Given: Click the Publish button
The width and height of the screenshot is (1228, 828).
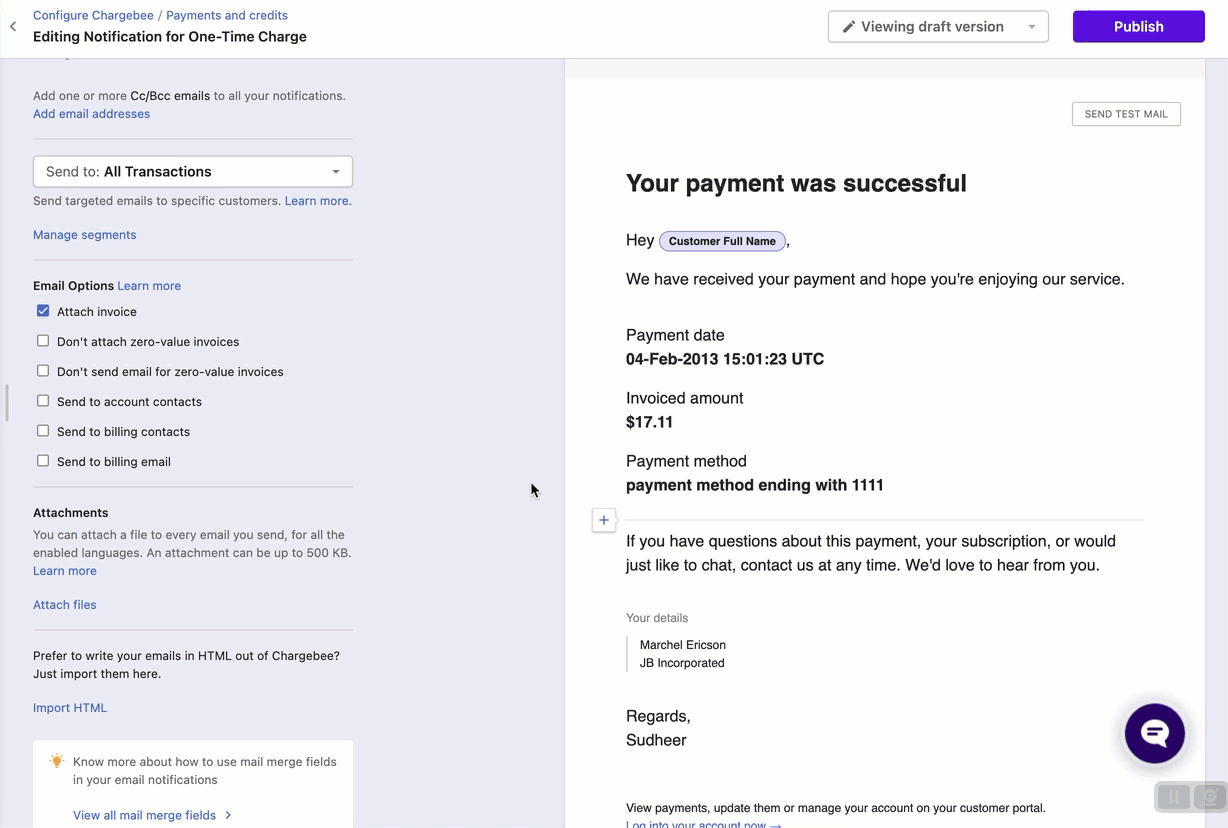Looking at the screenshot, I should click(1138, 27).
